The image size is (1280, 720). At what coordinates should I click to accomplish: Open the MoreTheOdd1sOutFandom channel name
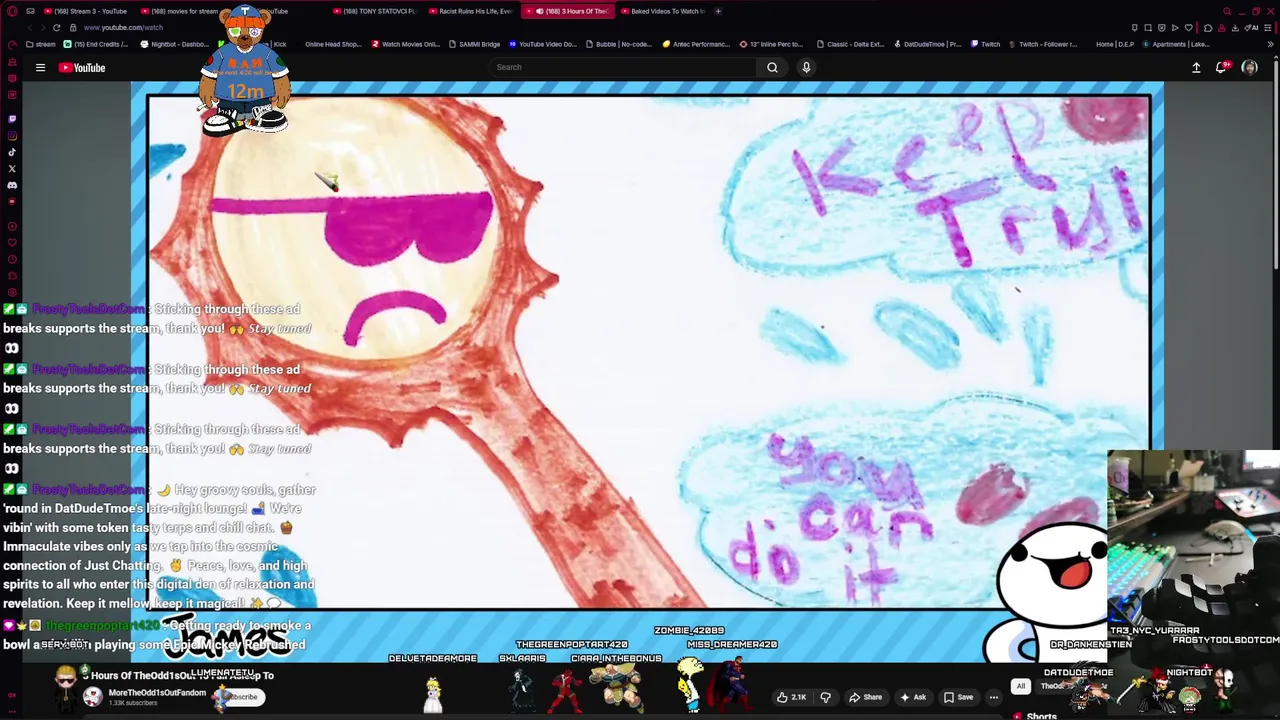(156, 693)
